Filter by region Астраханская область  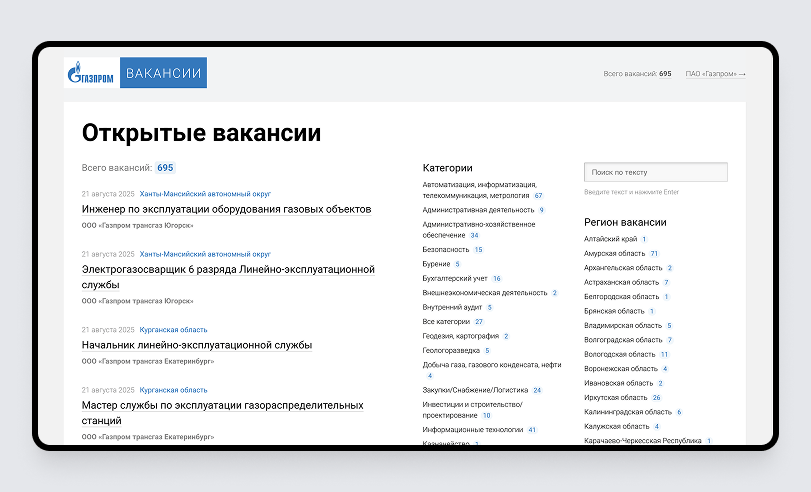point(621,282)
